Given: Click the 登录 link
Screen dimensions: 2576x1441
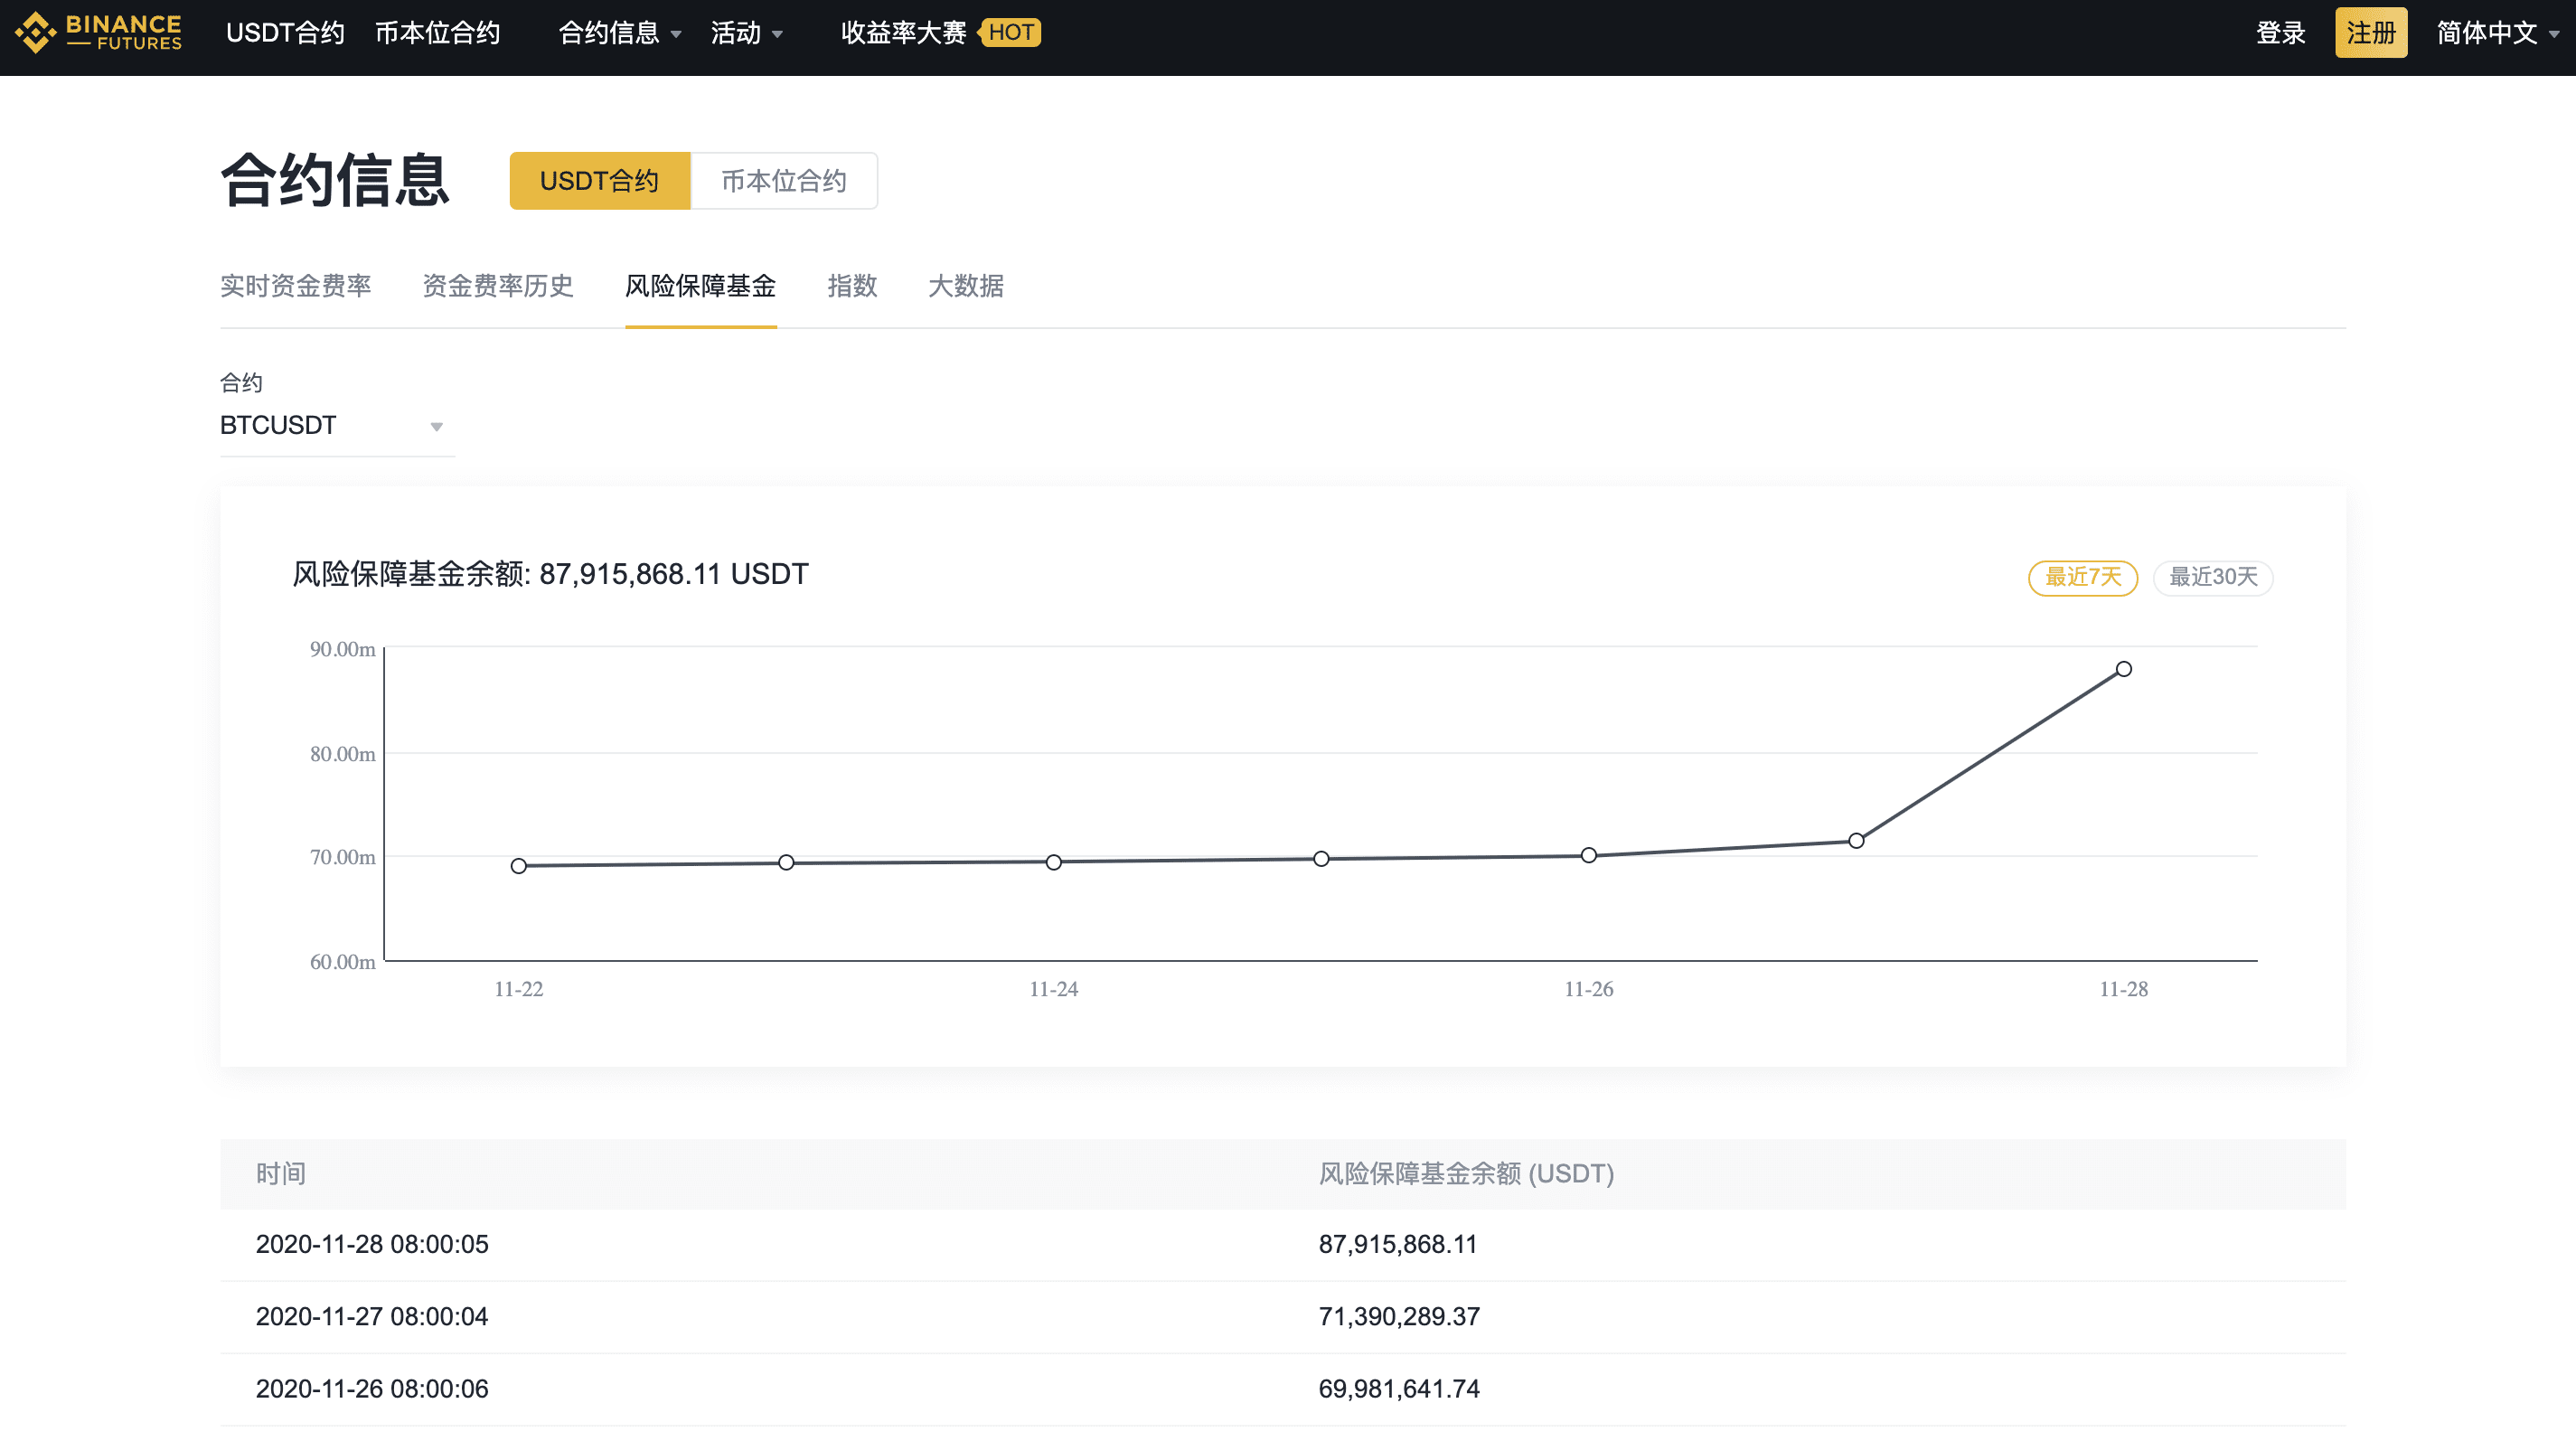Looking at the screenshot, I should (2281, 33).
